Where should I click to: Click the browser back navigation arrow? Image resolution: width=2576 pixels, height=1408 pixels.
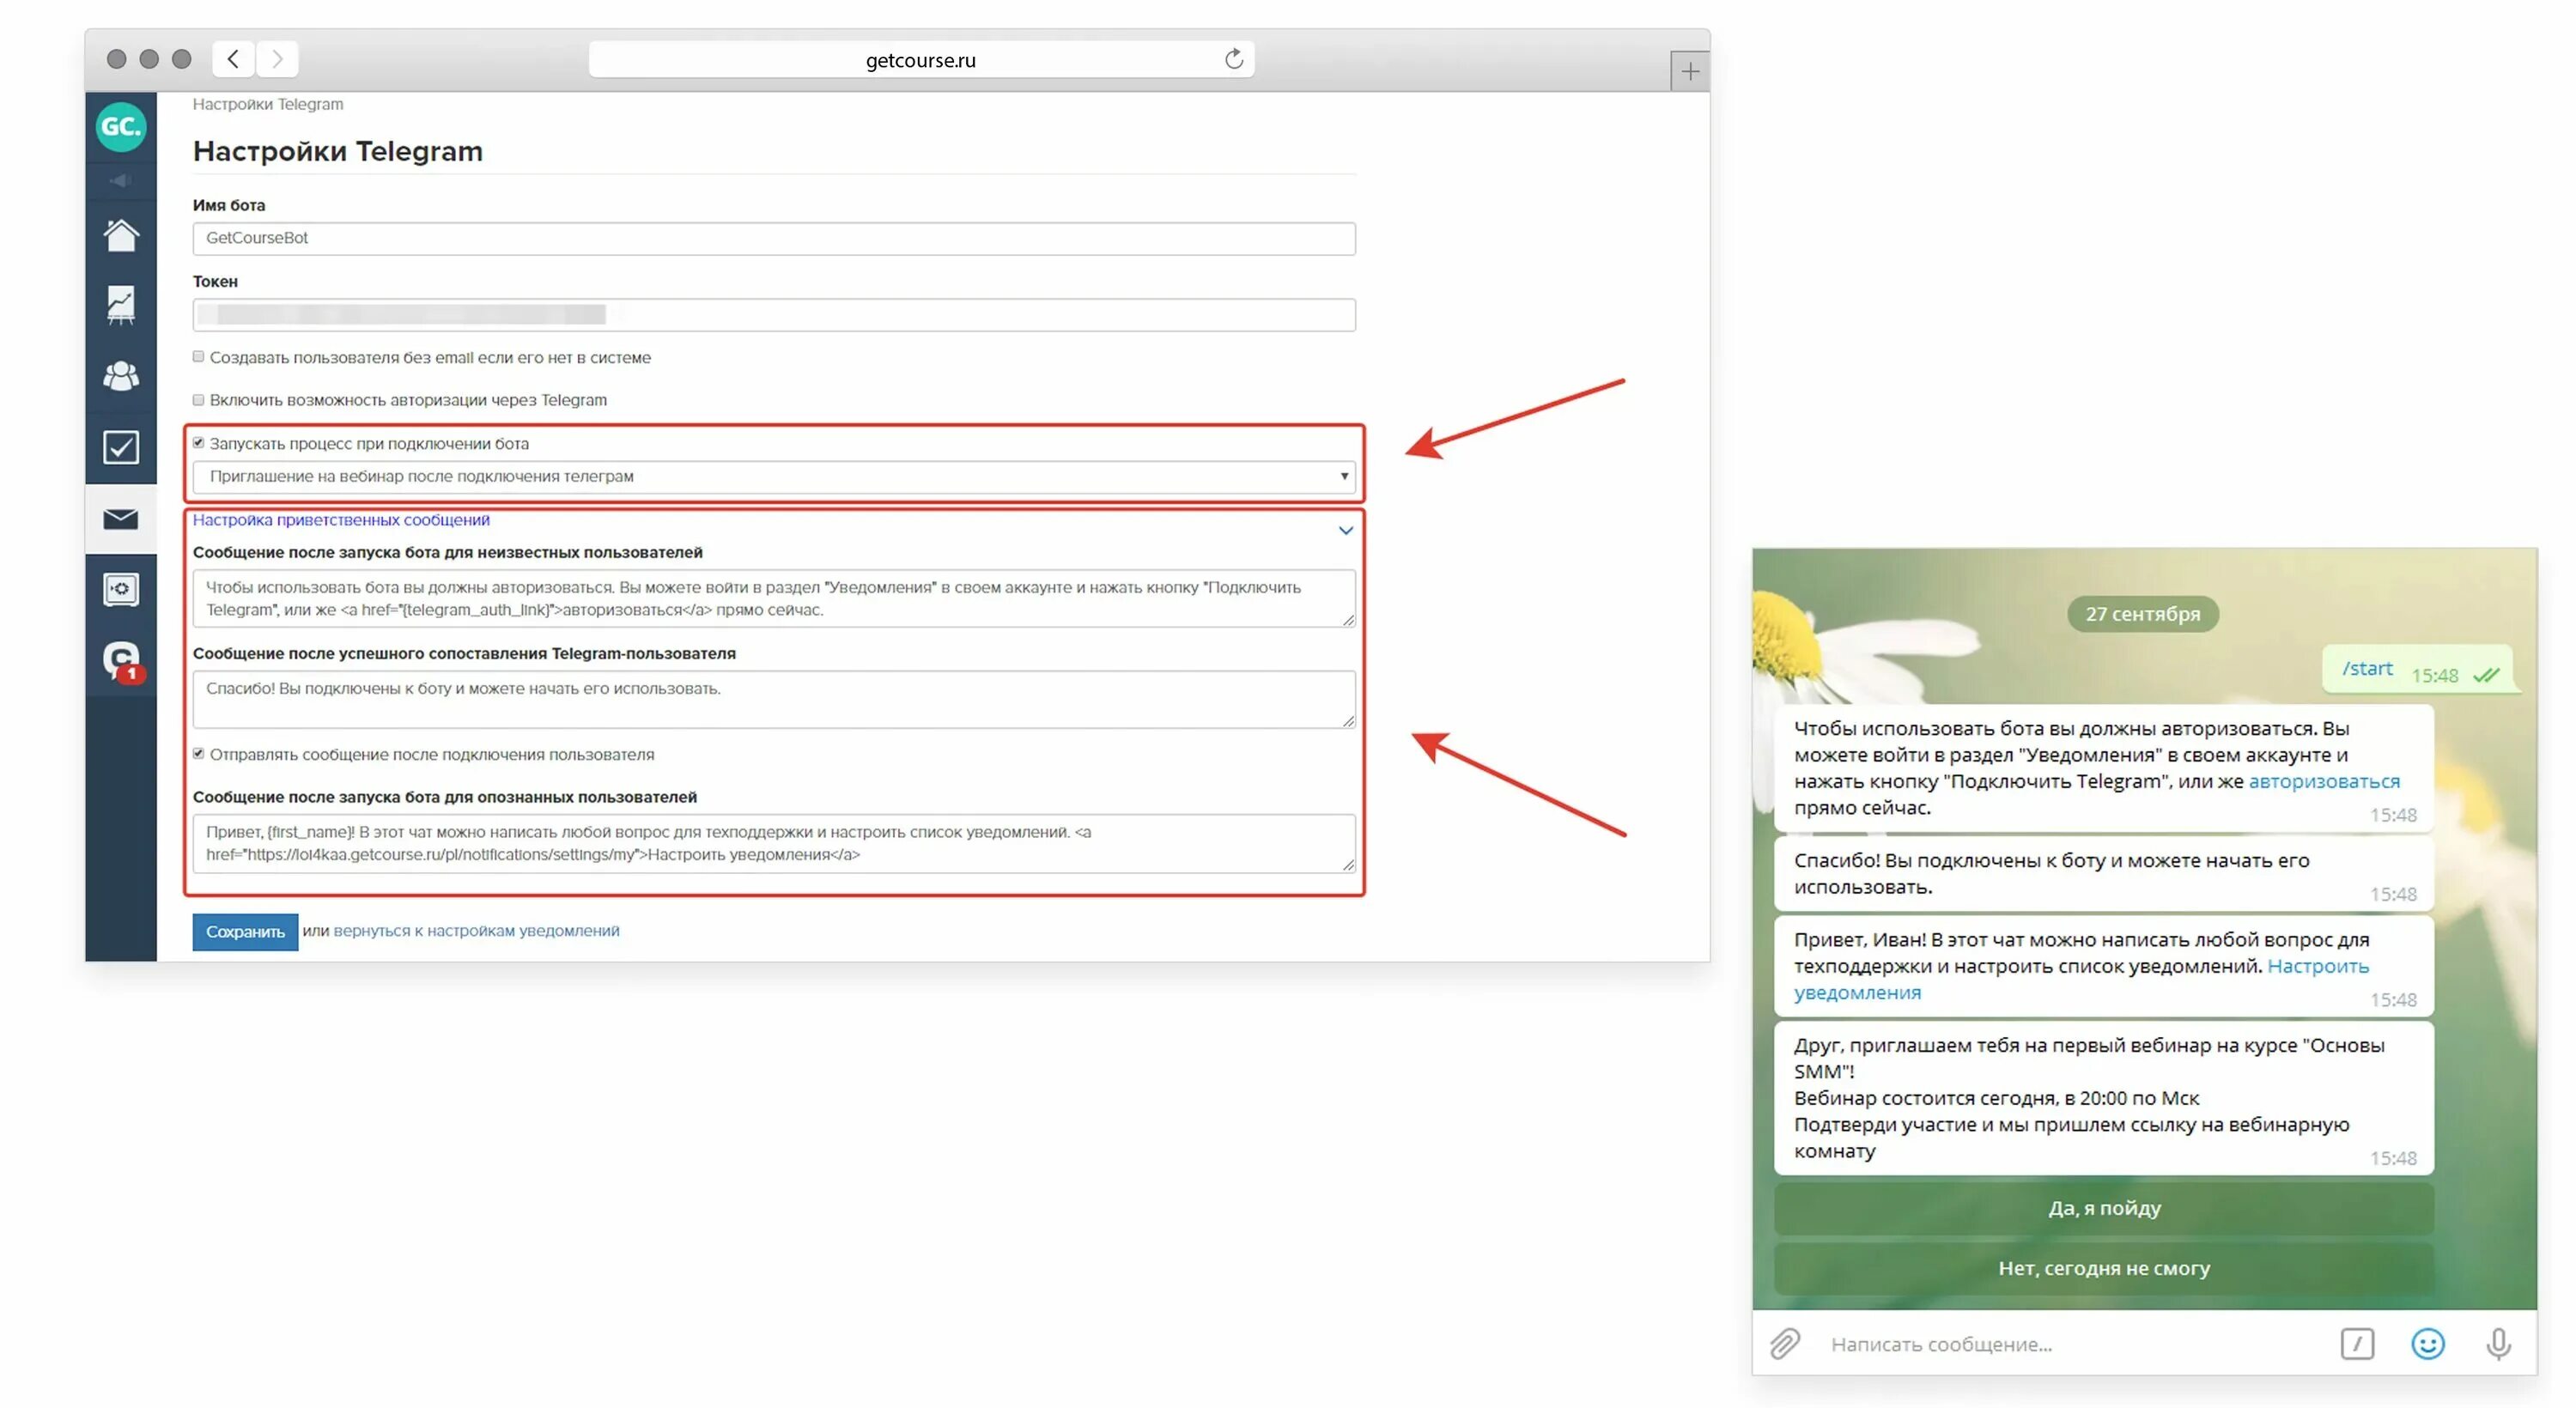point(233,59)
